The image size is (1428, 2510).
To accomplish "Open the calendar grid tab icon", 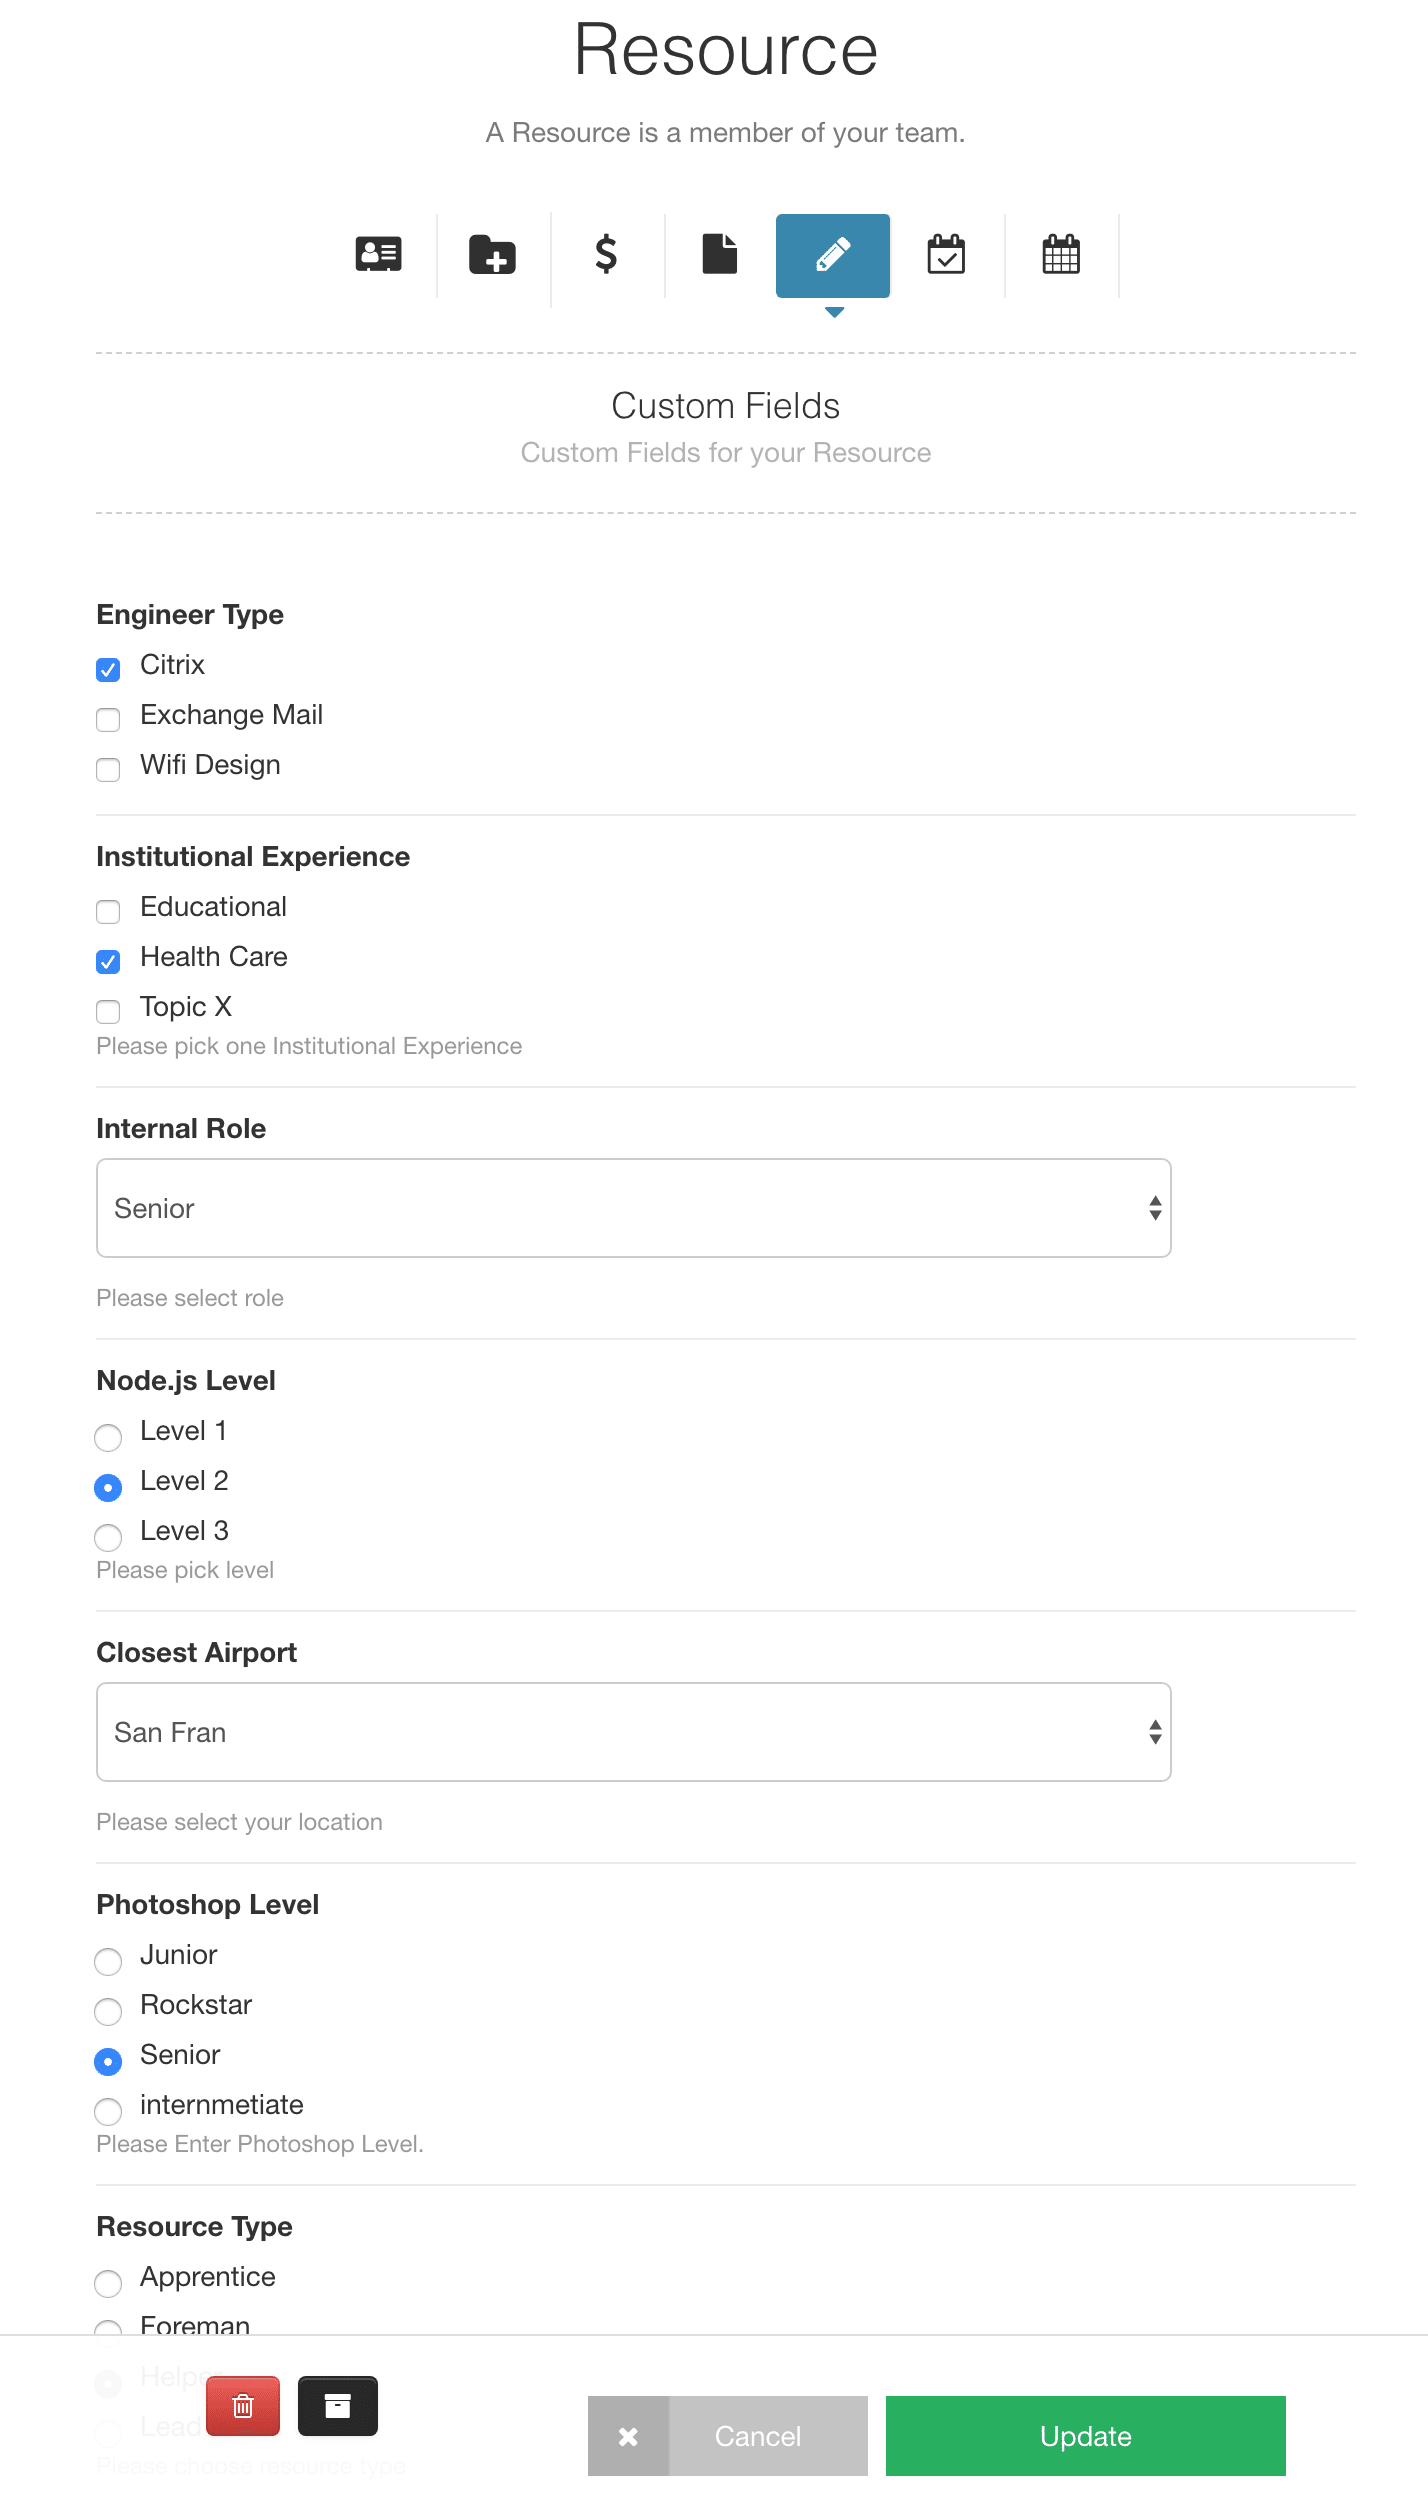I will [x=1061, y=255].
